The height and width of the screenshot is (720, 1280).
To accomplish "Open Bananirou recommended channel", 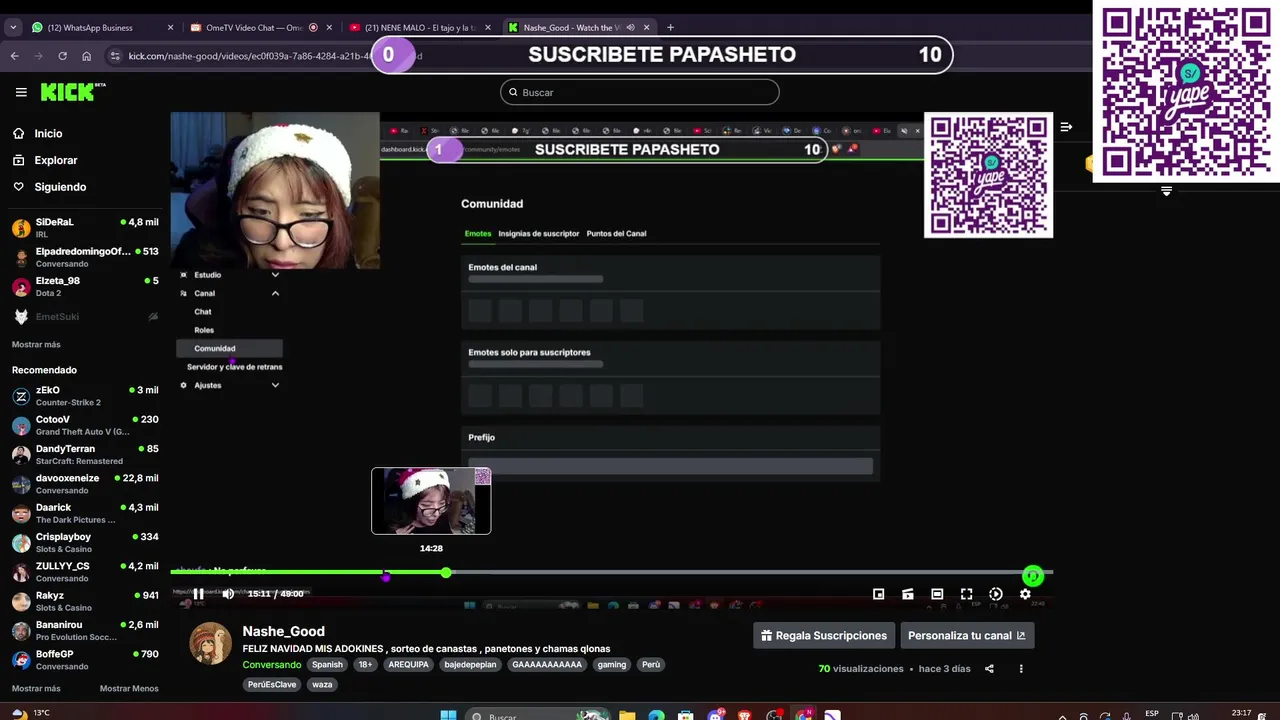I will pyautogui.click(x=84, y=630).
